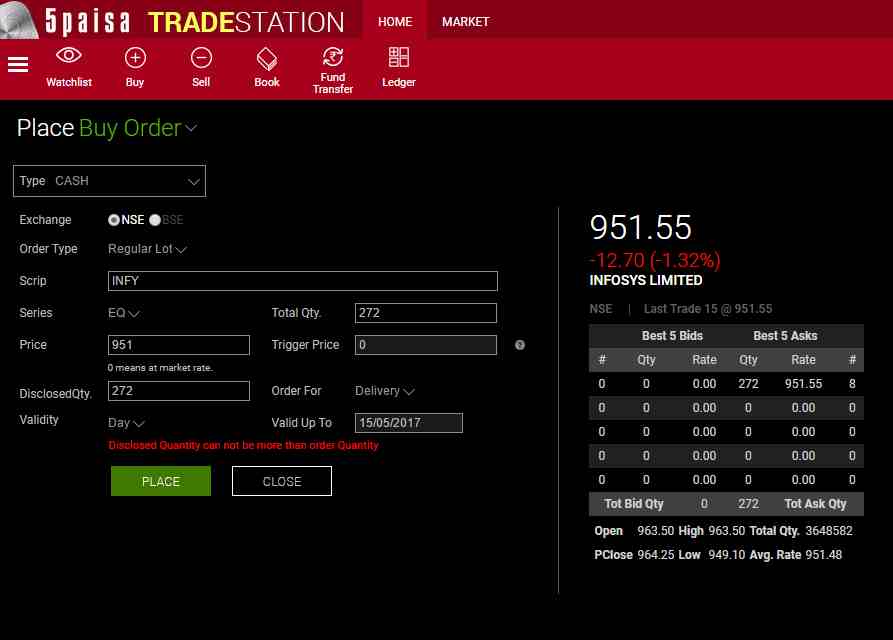The height and width of the screenshot is (640, 893).
Task: Click the Scrip input field with INFY
Action: (x=302, y=281)
